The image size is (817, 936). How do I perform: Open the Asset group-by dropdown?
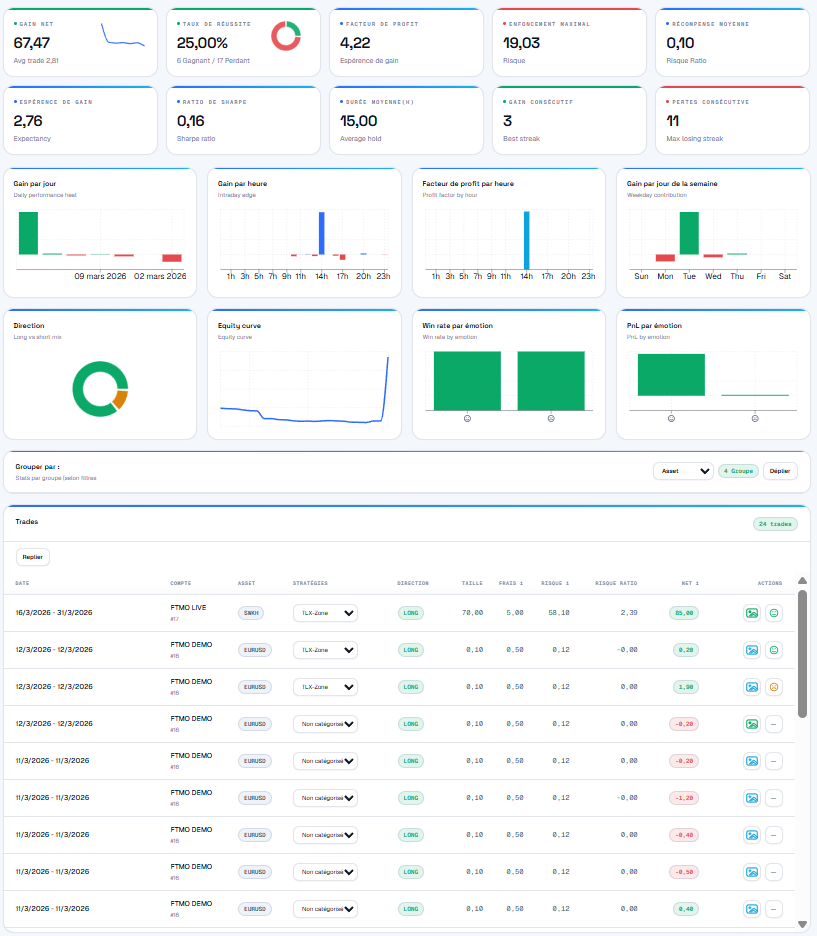pyautogui.click(x=683, y=471)
